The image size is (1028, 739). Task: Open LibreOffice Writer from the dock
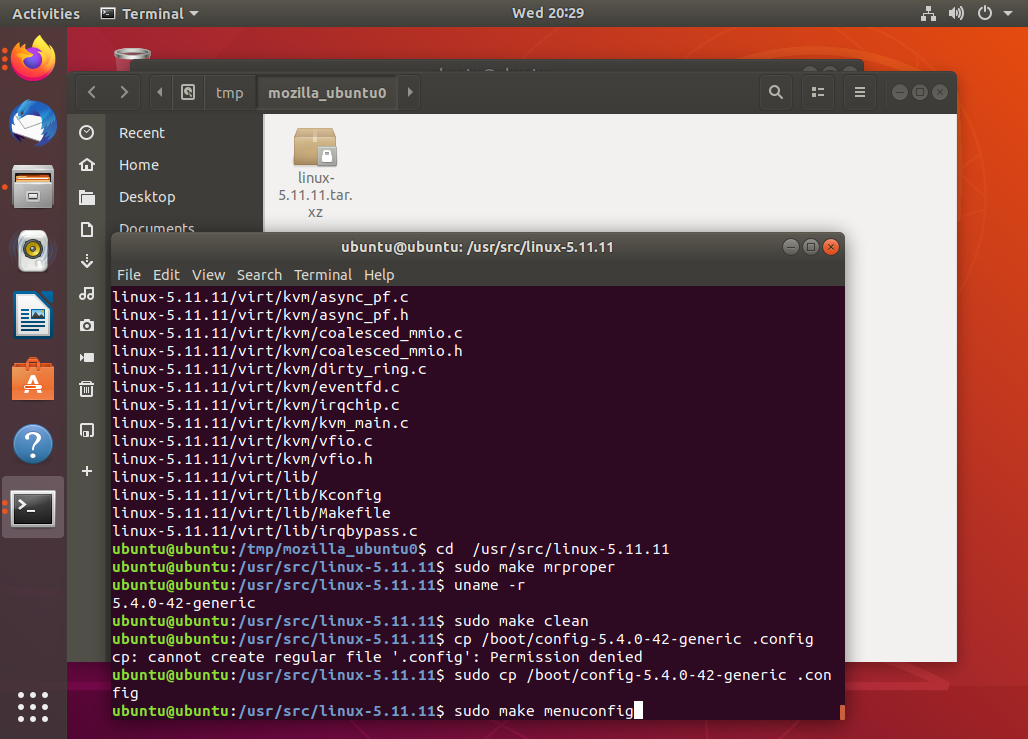[33, 316]
